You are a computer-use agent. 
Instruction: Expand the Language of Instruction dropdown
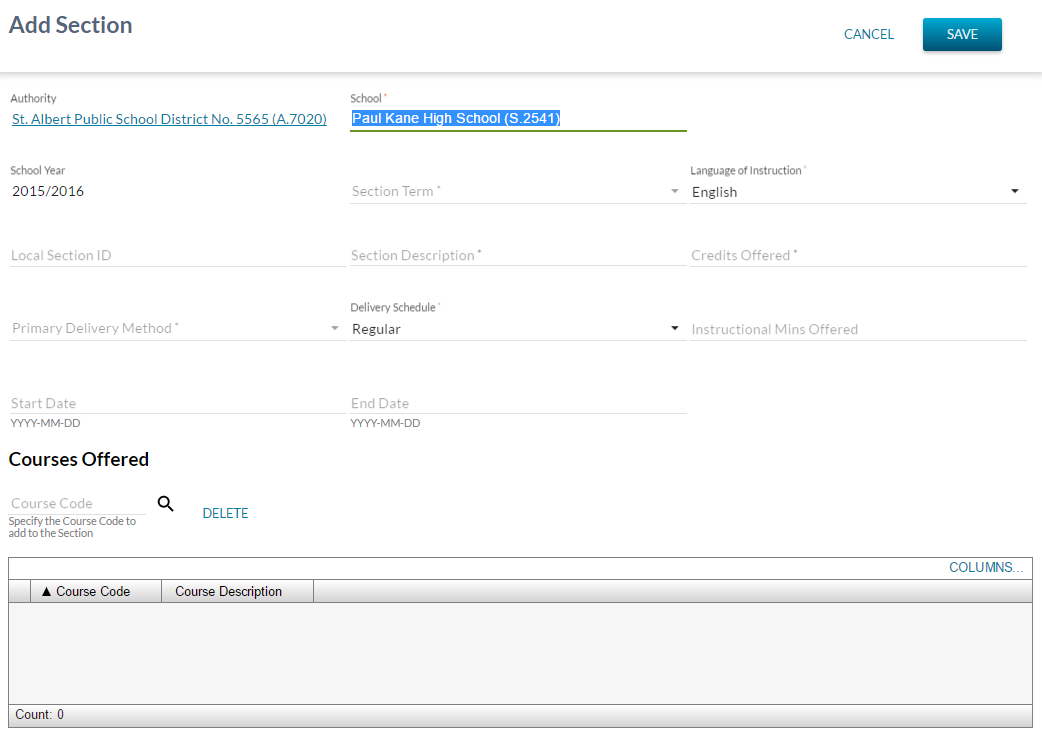[857, 192]
